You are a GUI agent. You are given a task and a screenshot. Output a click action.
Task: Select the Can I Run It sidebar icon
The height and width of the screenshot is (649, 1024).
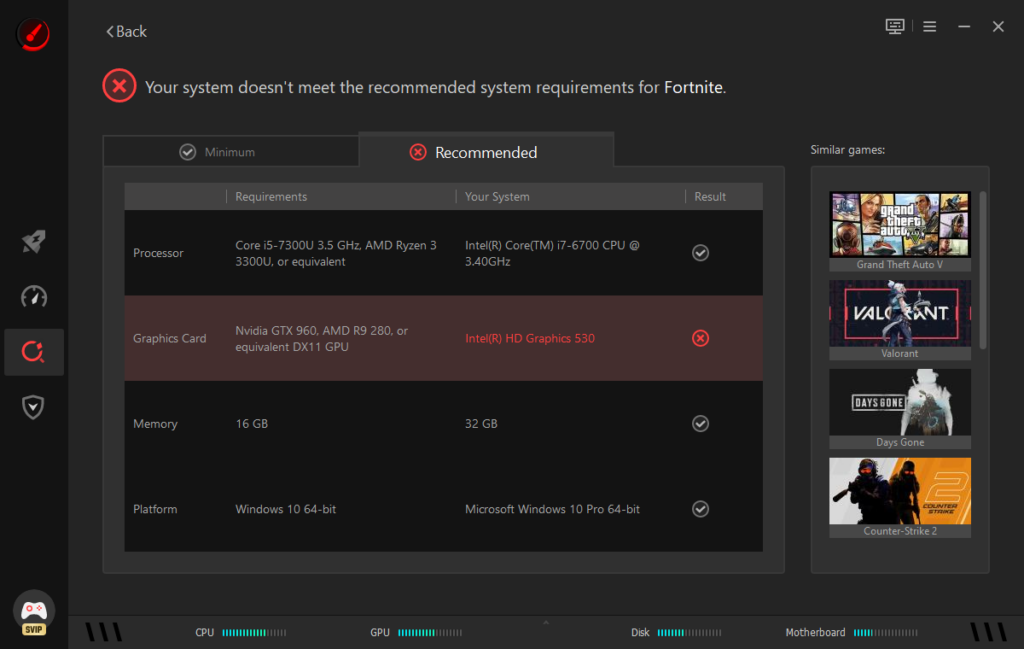click(x=33, y=352)
